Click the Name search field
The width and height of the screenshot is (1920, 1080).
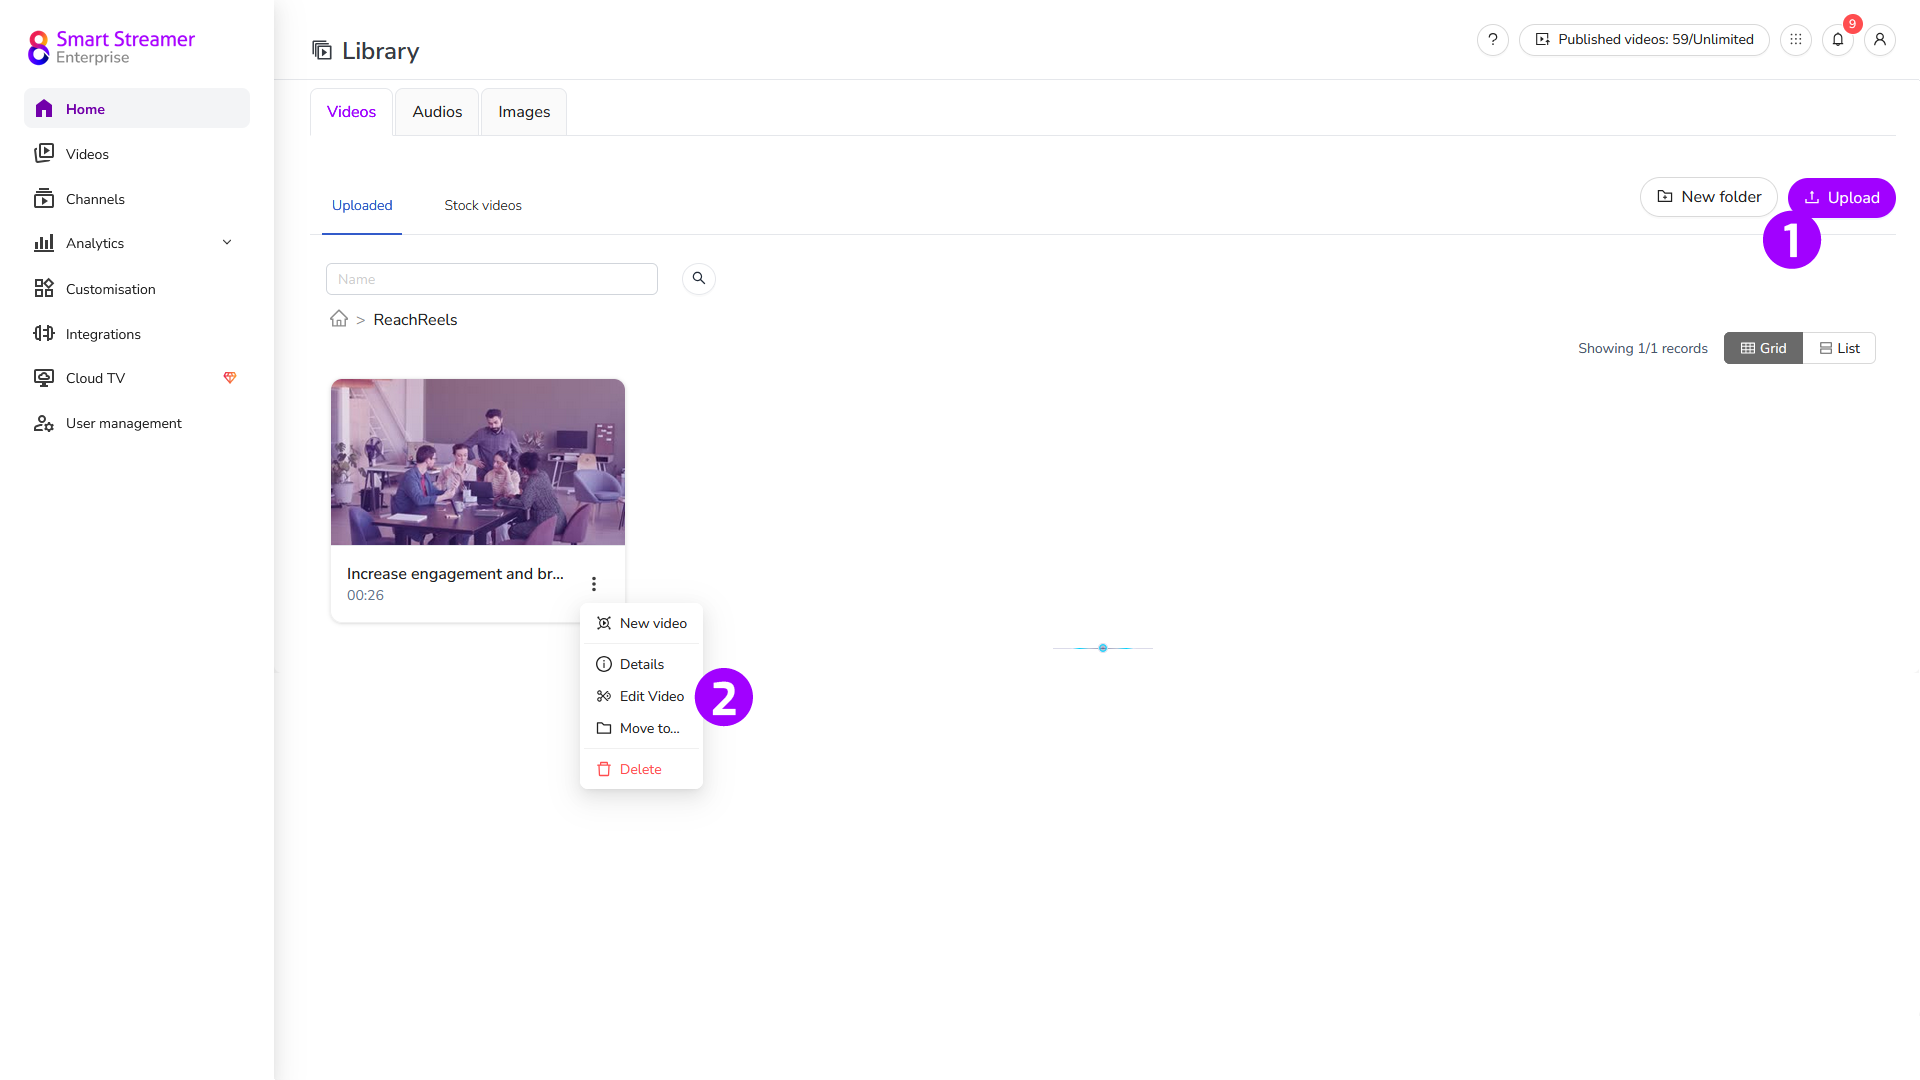pyautogui.click(x=491, y=279)
